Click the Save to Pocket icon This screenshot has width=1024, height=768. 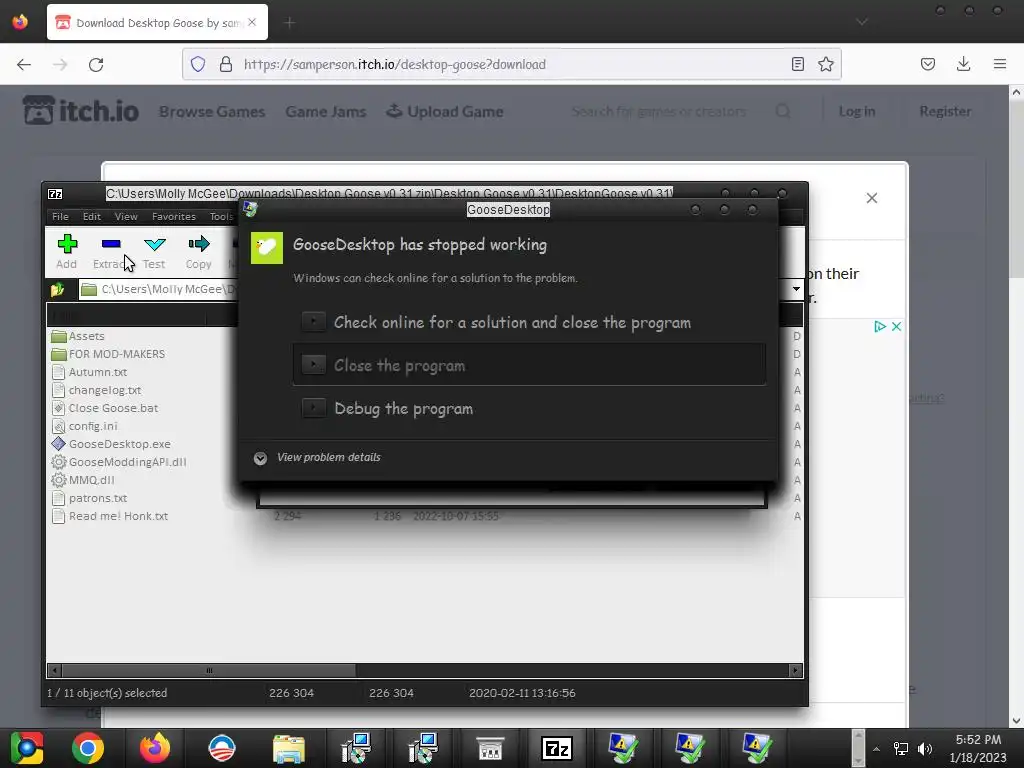[927, 64]
